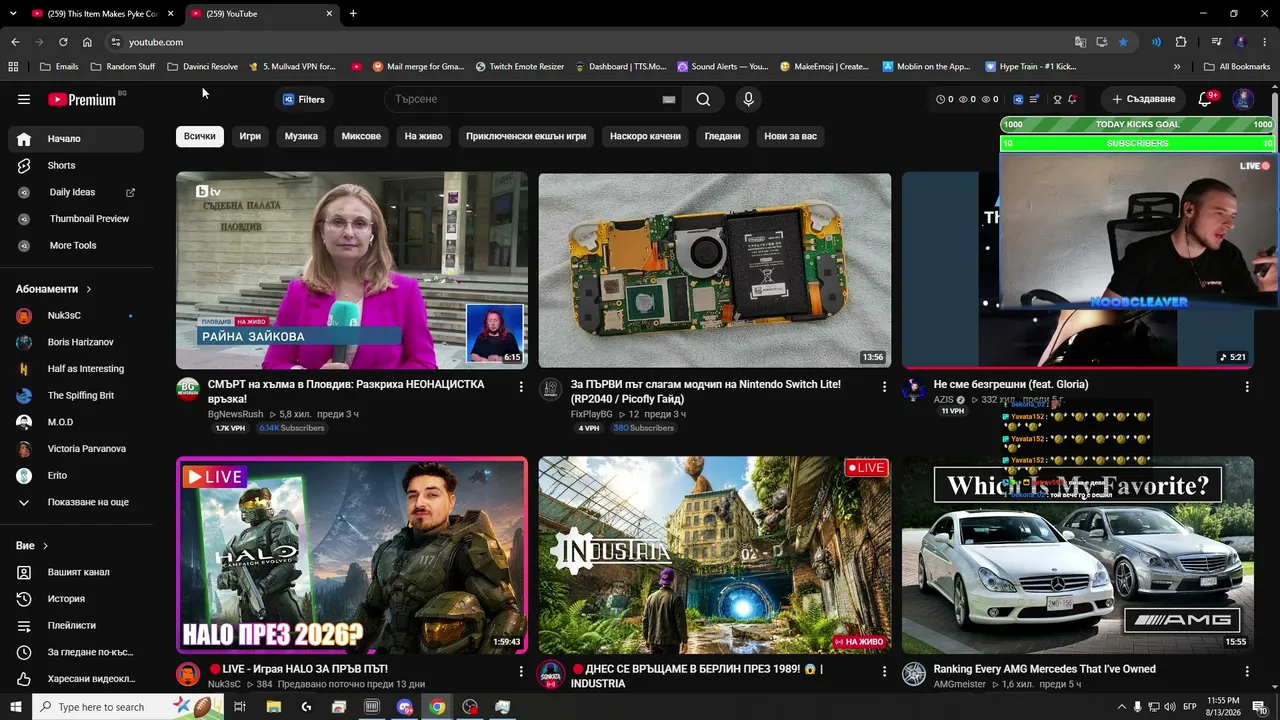
Task: Start voice search with the microphone
Action: [x=748, y=99]
